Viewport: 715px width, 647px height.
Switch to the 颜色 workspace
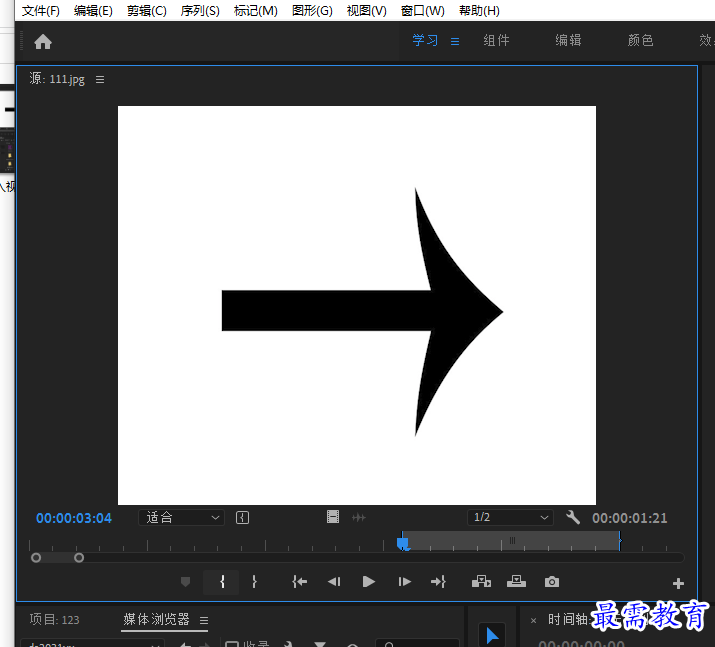tap(640, 40)
